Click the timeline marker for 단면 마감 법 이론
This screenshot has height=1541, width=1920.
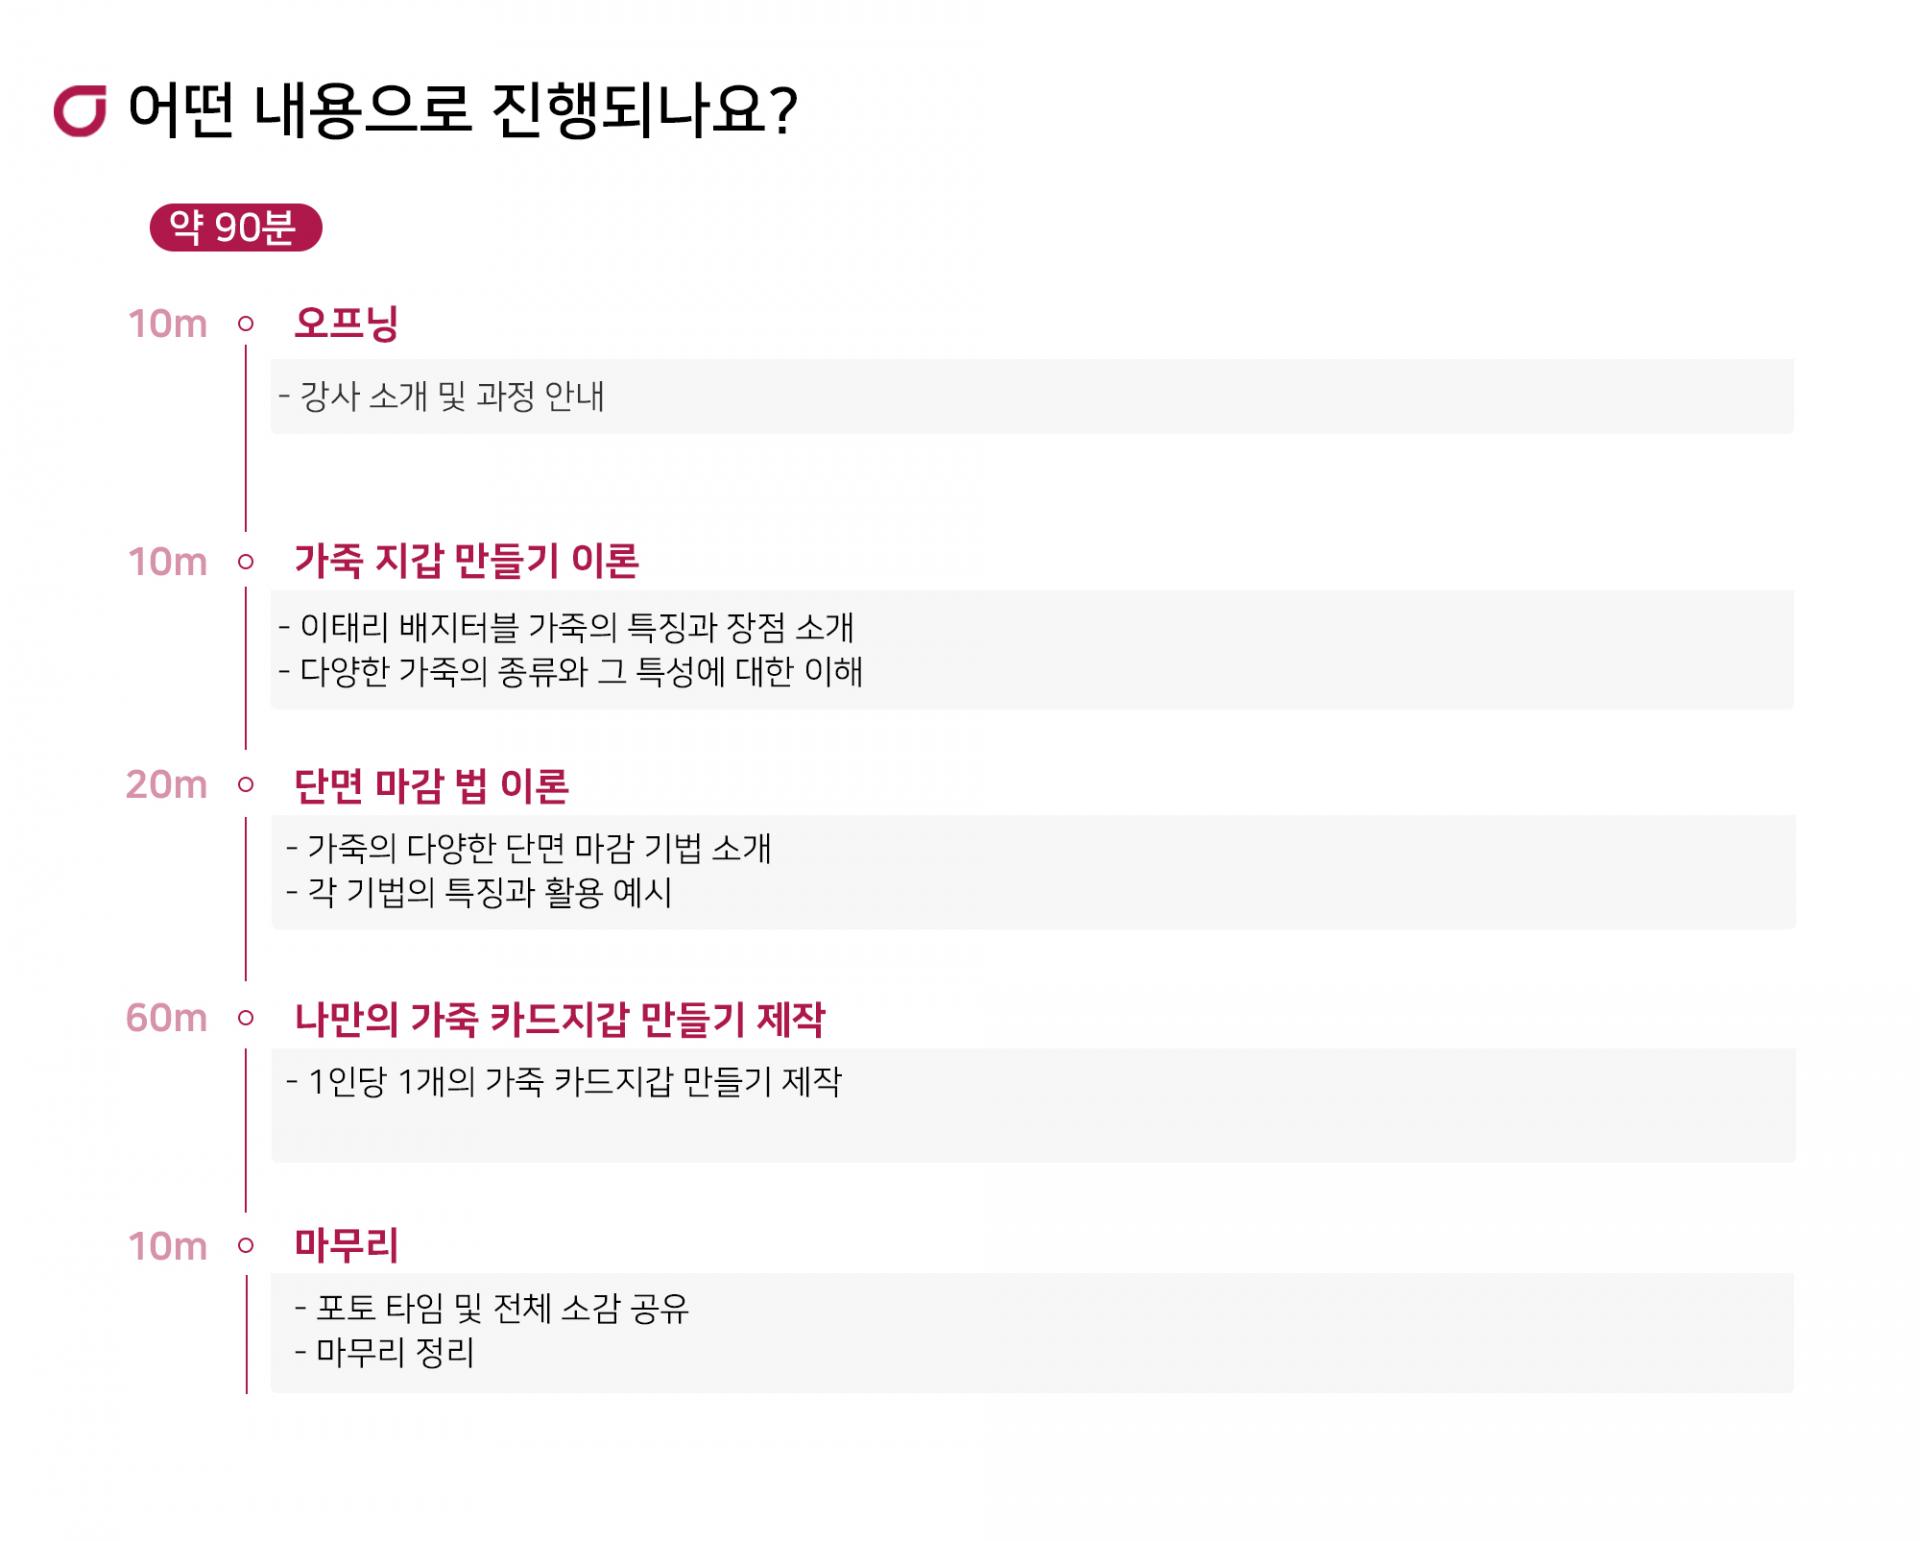coord(246,785)
